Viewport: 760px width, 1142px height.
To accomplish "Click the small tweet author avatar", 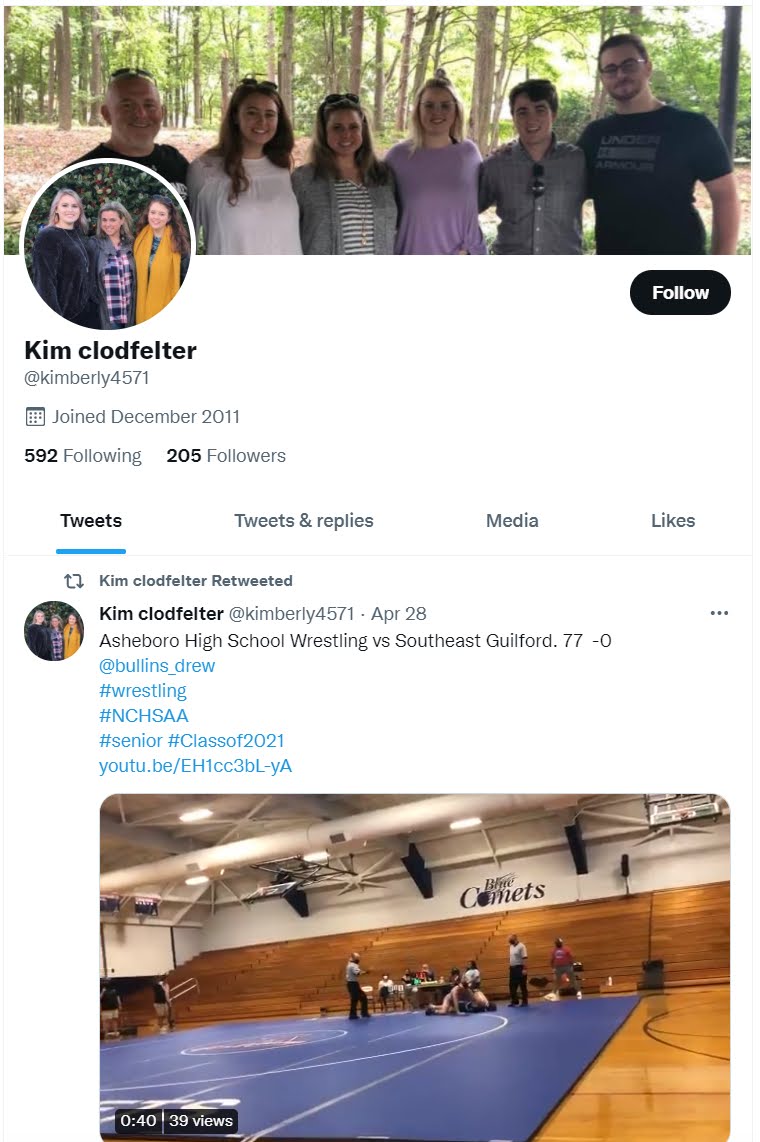I will (54, 631).
